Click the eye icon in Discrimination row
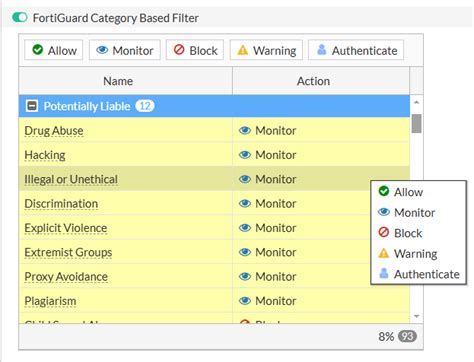Viewport: 474px width, 362px height. (x=245, y=204)
